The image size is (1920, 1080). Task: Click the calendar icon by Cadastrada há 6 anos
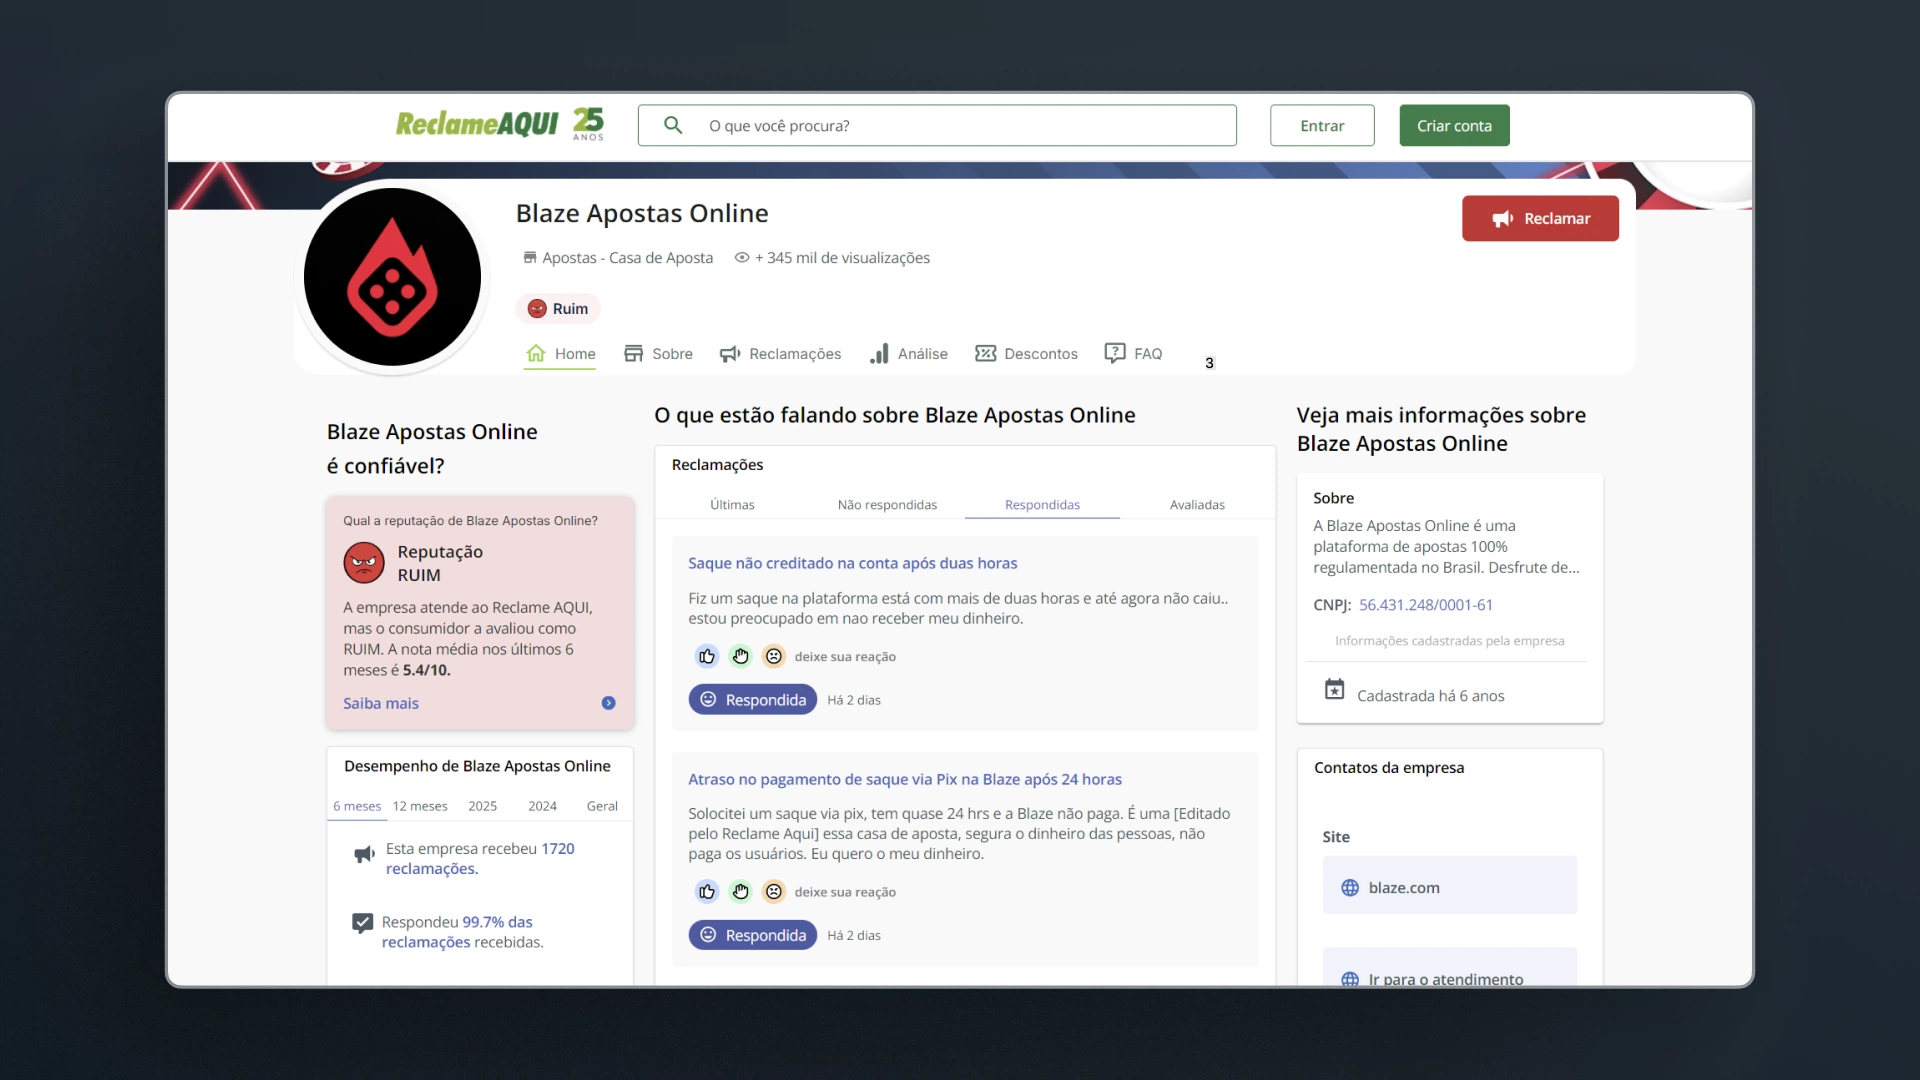coord(1334,689)
